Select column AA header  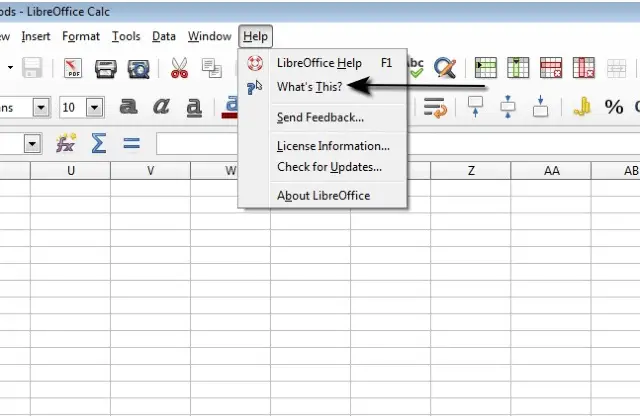pos(551,171)
